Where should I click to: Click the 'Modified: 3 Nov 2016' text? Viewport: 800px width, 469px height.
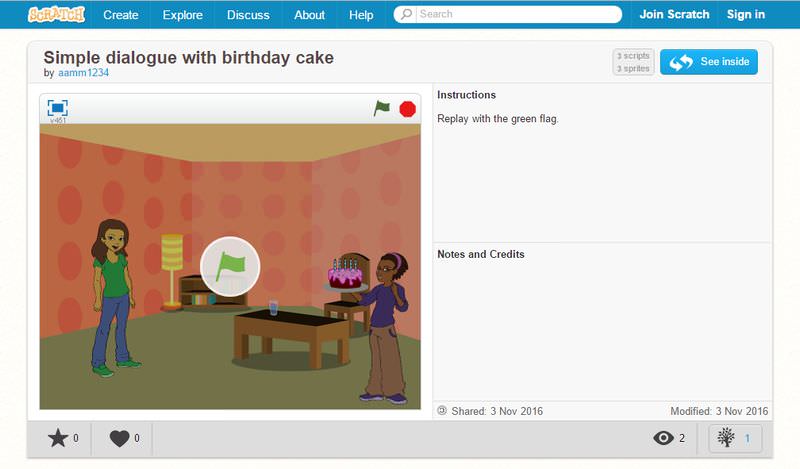coord(719,411)
